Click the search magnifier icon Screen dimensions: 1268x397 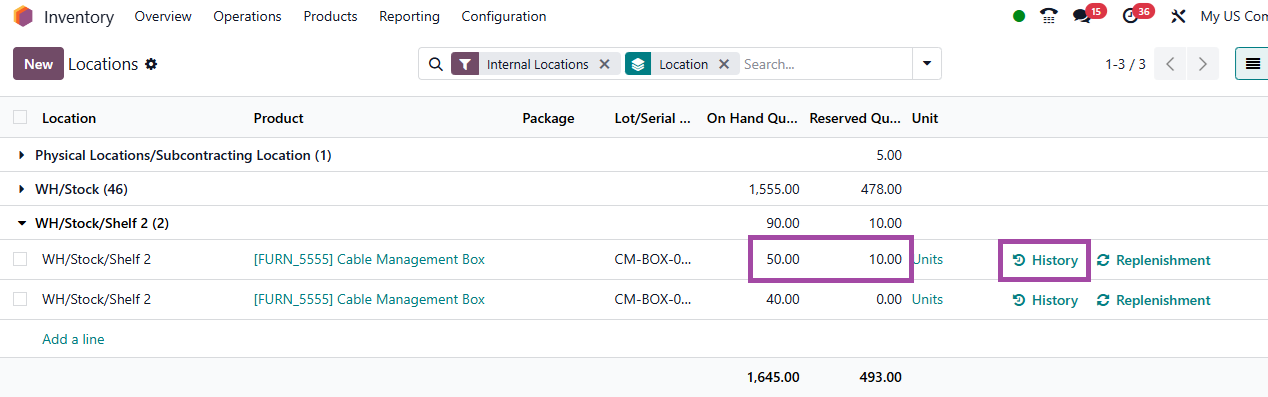point(435,64)
